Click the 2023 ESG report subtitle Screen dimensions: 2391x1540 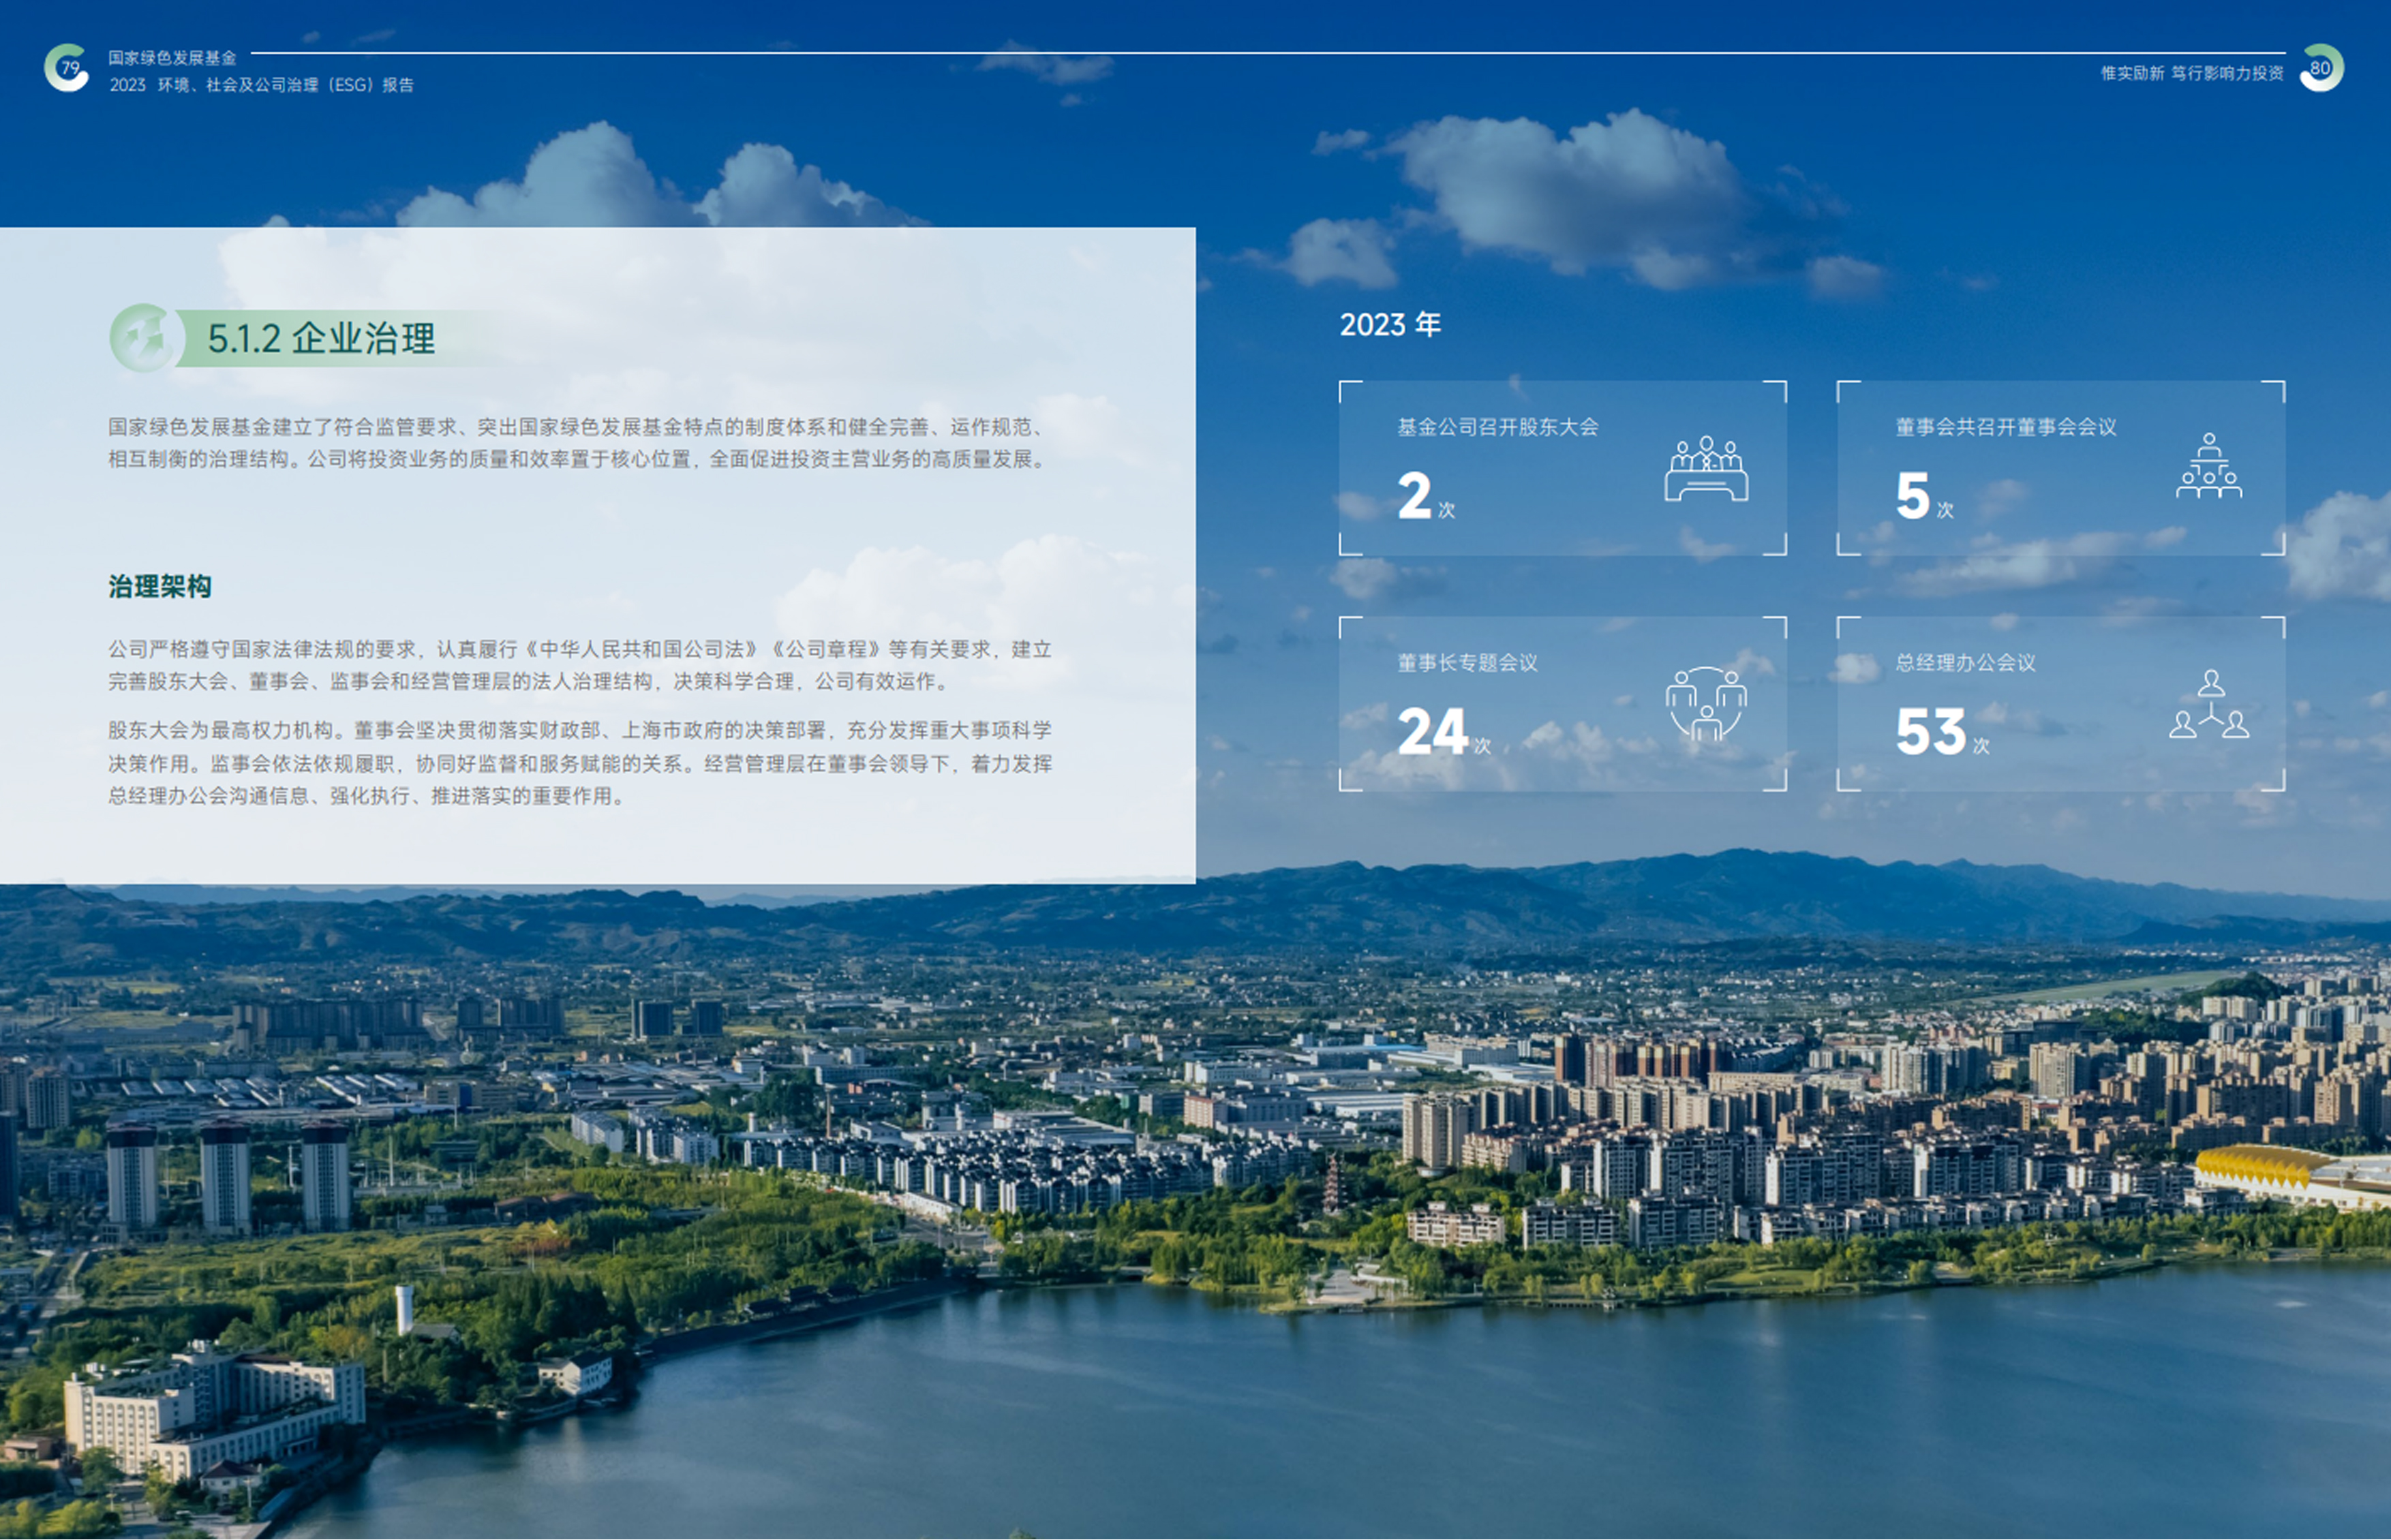[x=262, y=85]
